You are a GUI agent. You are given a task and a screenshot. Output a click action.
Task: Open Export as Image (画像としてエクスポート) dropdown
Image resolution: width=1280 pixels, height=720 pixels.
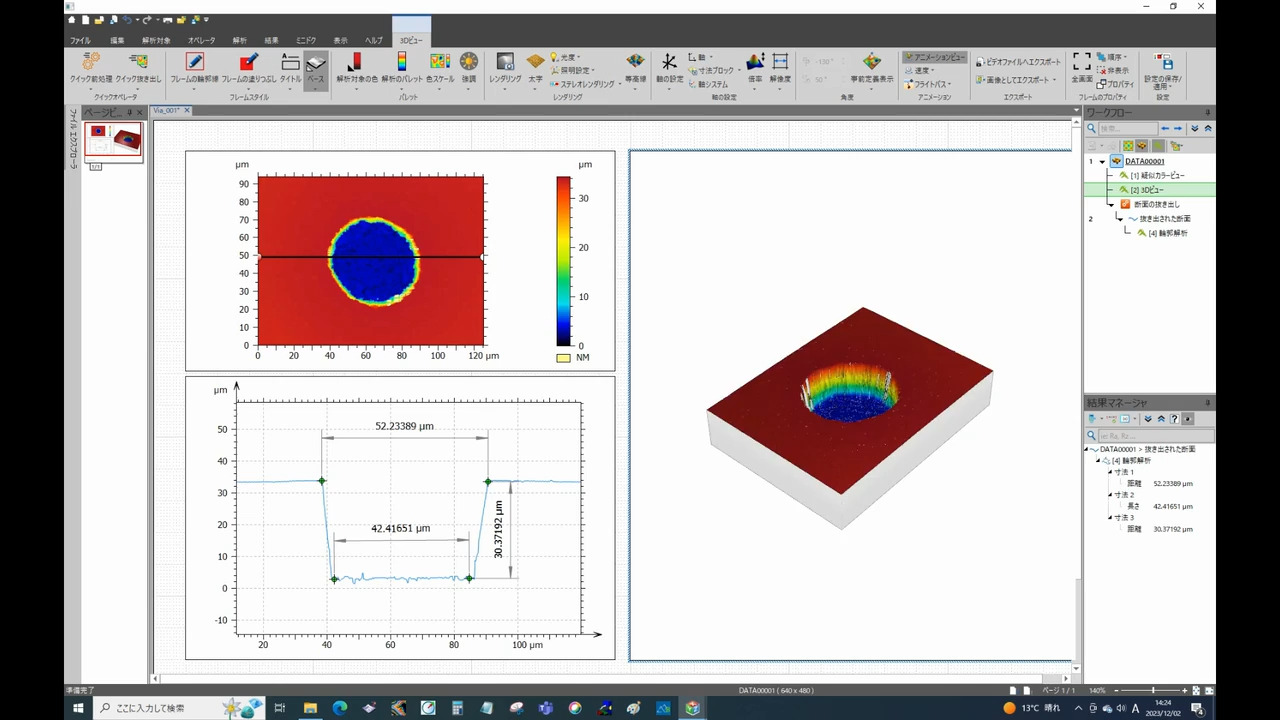pos(1017,80)
